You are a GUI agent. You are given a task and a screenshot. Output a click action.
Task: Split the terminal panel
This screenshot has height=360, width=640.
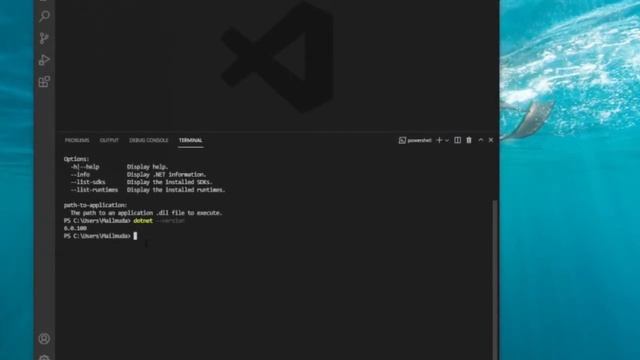[x=458, y=140]
